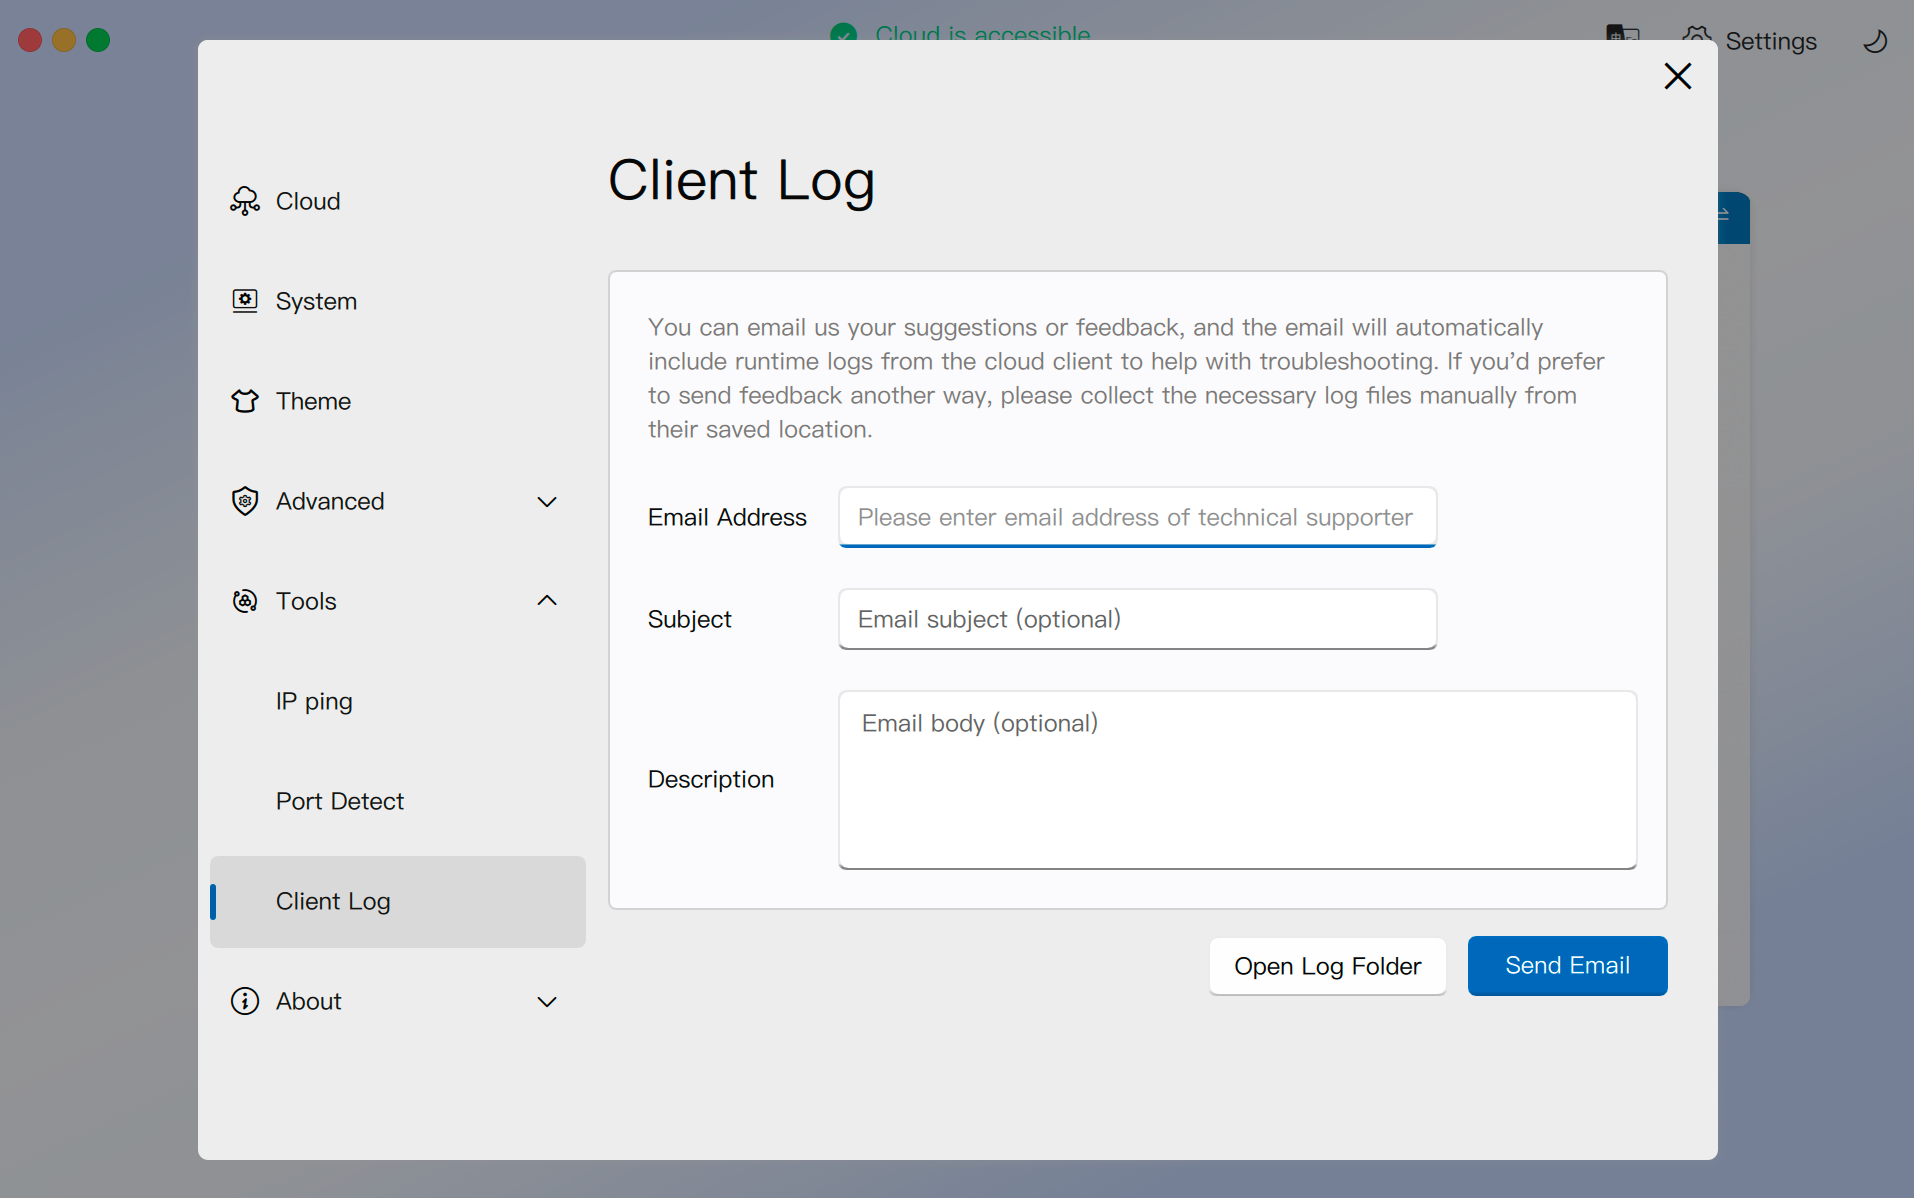
Task: Click the Description email body textarea
Action: point(1237,779)
